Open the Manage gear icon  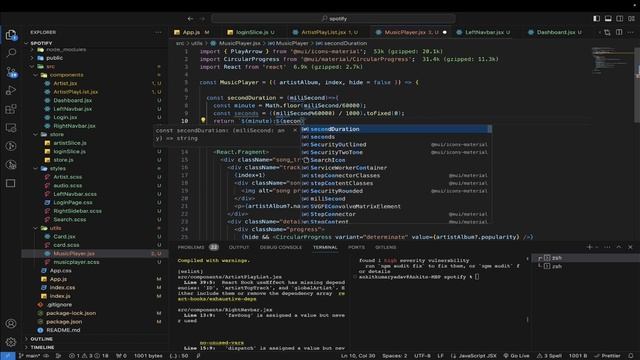pyautogui.click(x=11, y=342)
